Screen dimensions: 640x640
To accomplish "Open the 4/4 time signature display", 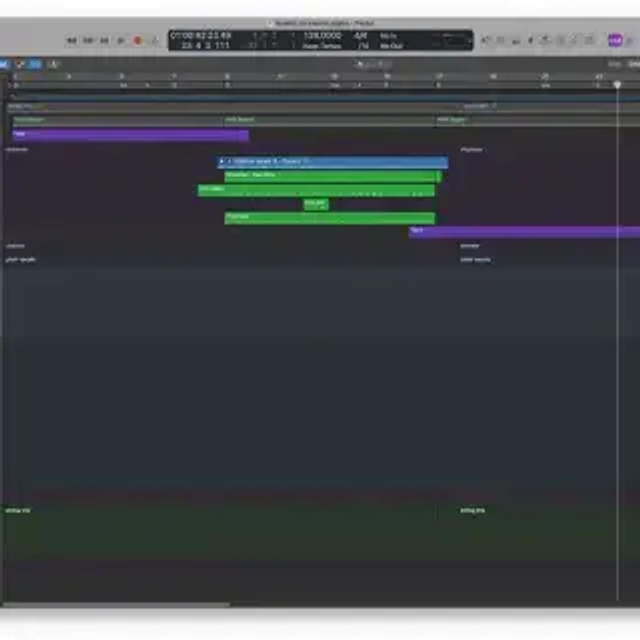I will (x=360, y=35).
